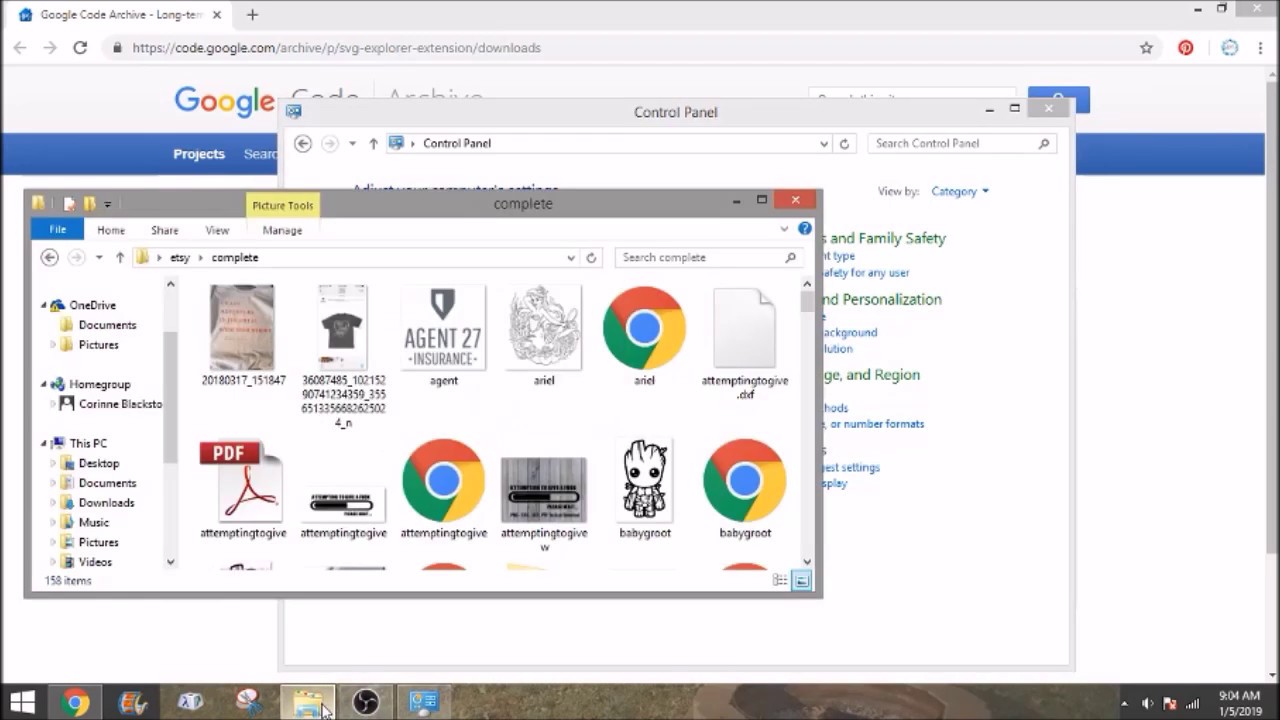Click the etsy breadcrumb in address bar
The width and height of the screenshot is (1280, 720).
click(x=180, y=257)
